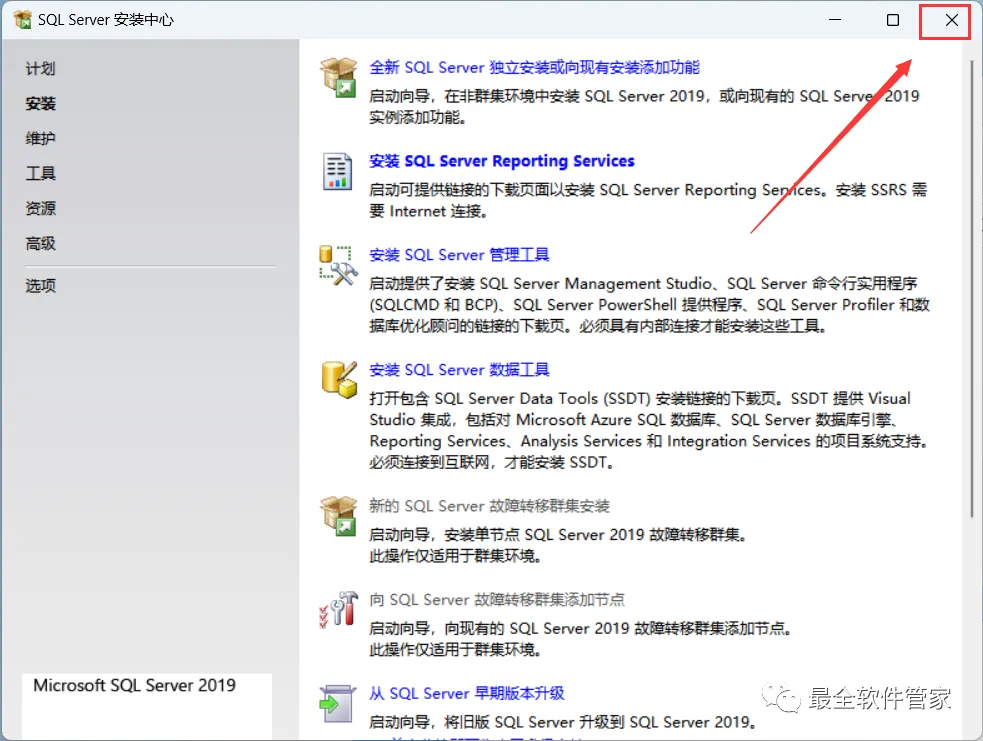983x741 pixels.
Task: Open the 计划 page in the sidebar
Action: pos(41,68)
